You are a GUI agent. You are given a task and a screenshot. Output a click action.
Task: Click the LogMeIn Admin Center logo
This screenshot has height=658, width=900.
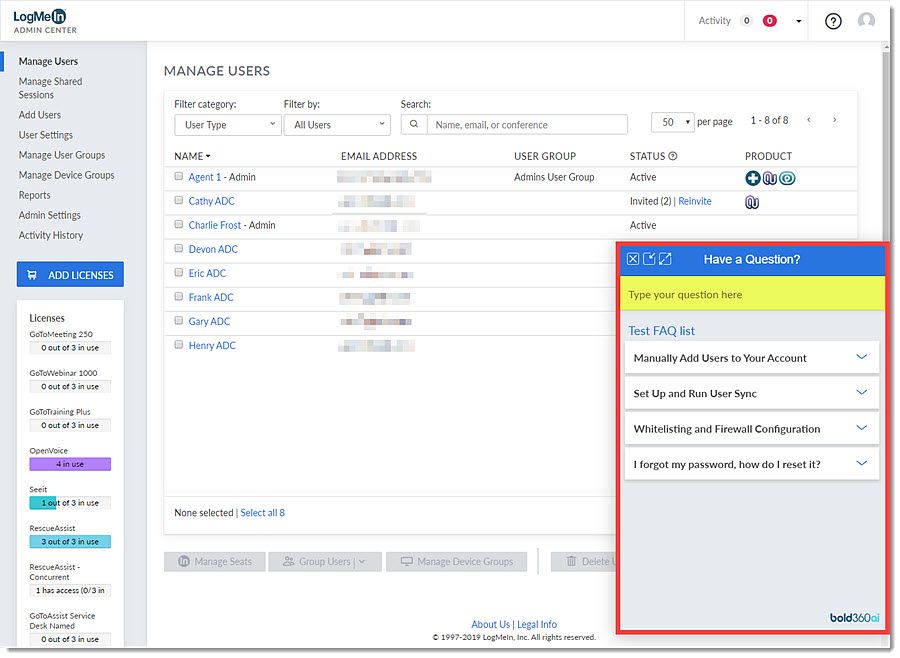[45, 21]
